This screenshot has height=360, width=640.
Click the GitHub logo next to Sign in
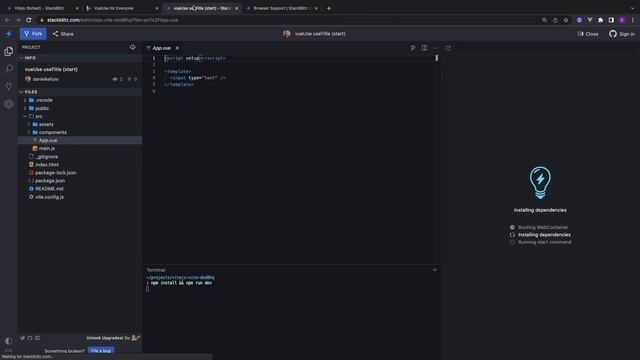coord(613,34)
